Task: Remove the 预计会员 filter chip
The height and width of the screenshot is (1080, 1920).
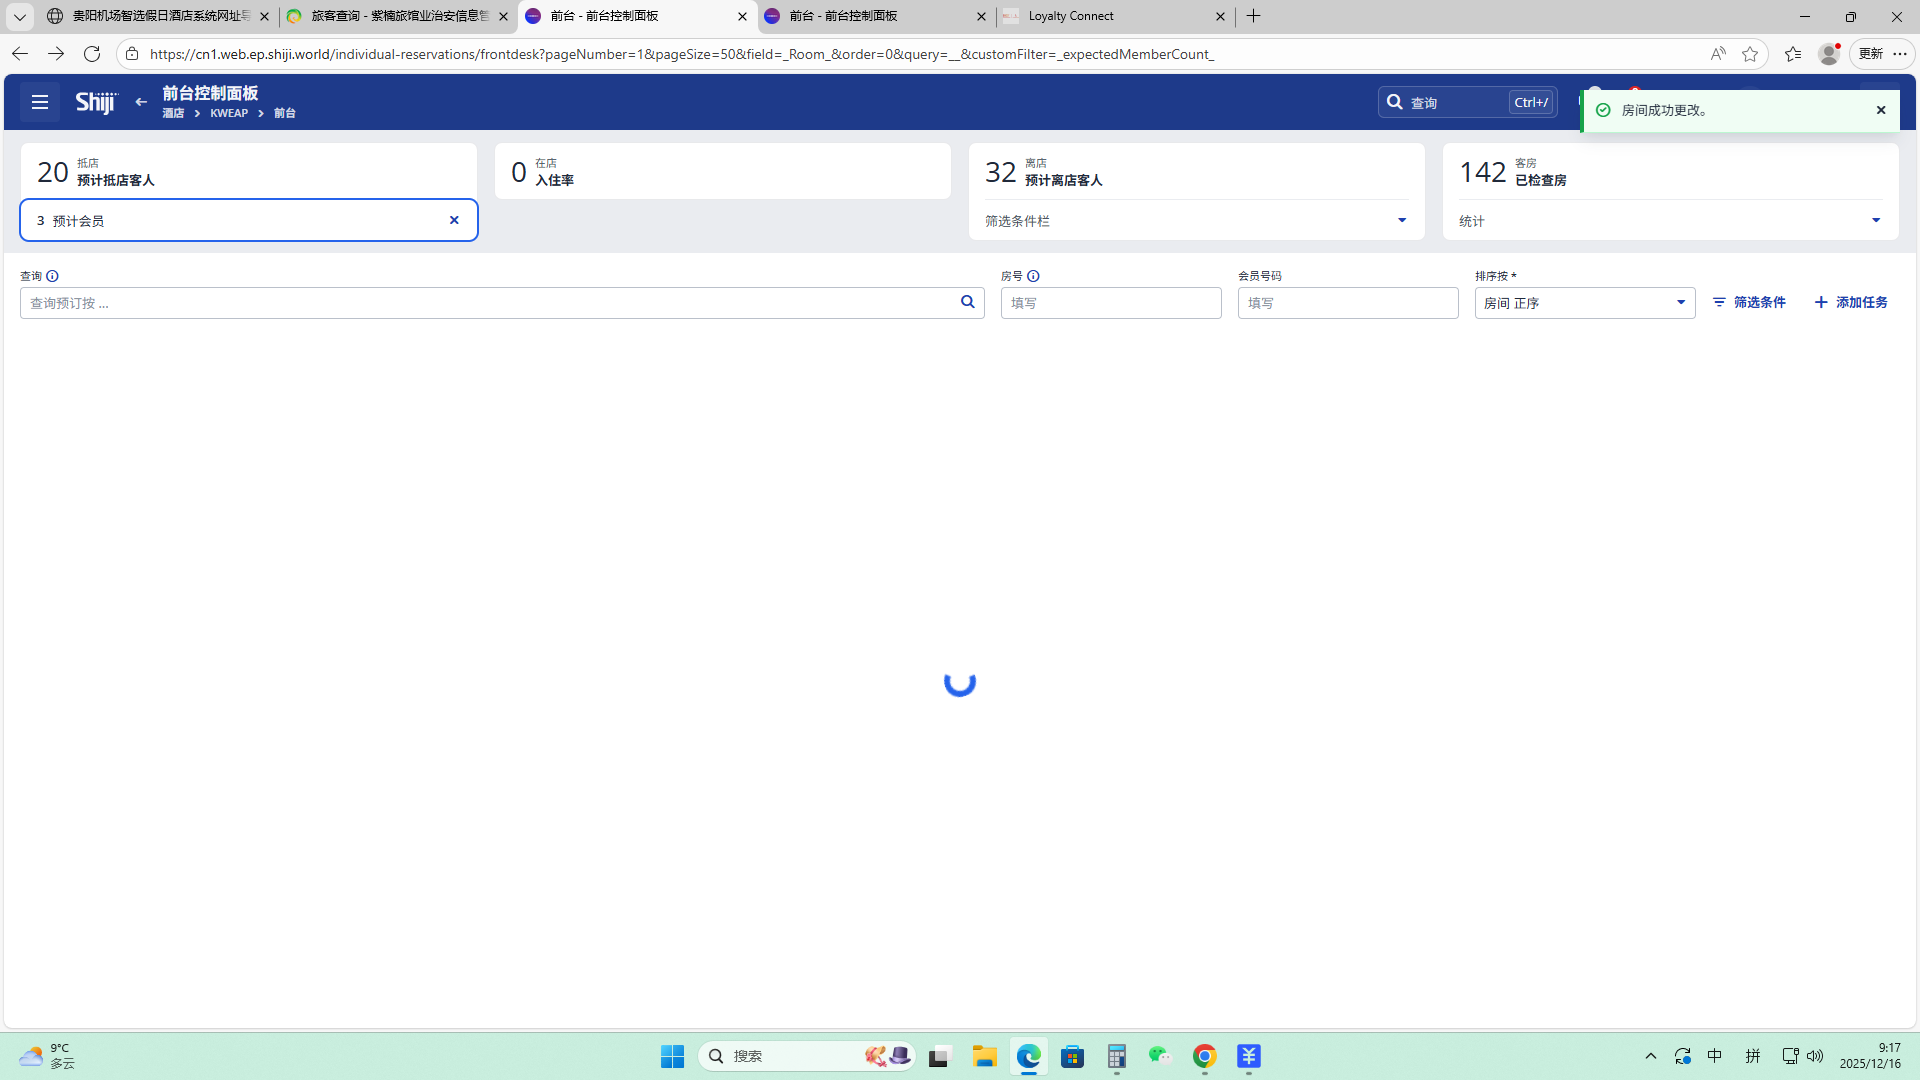Action: click(454, 220)
